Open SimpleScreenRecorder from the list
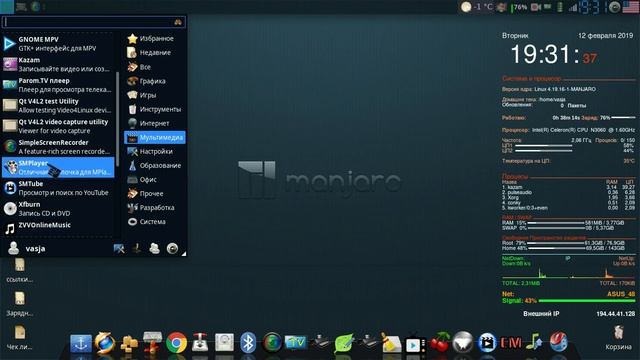Image resolution: width=640 pixels, height=360 pixels. tap(58, 147)
